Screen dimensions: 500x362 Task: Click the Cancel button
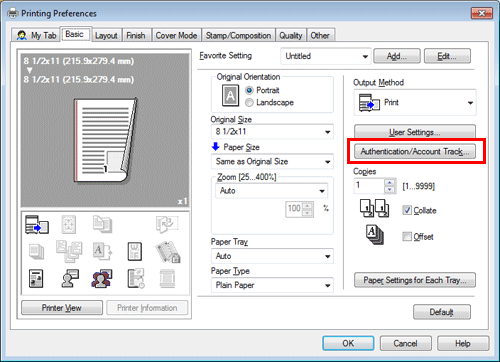[406, 343]
